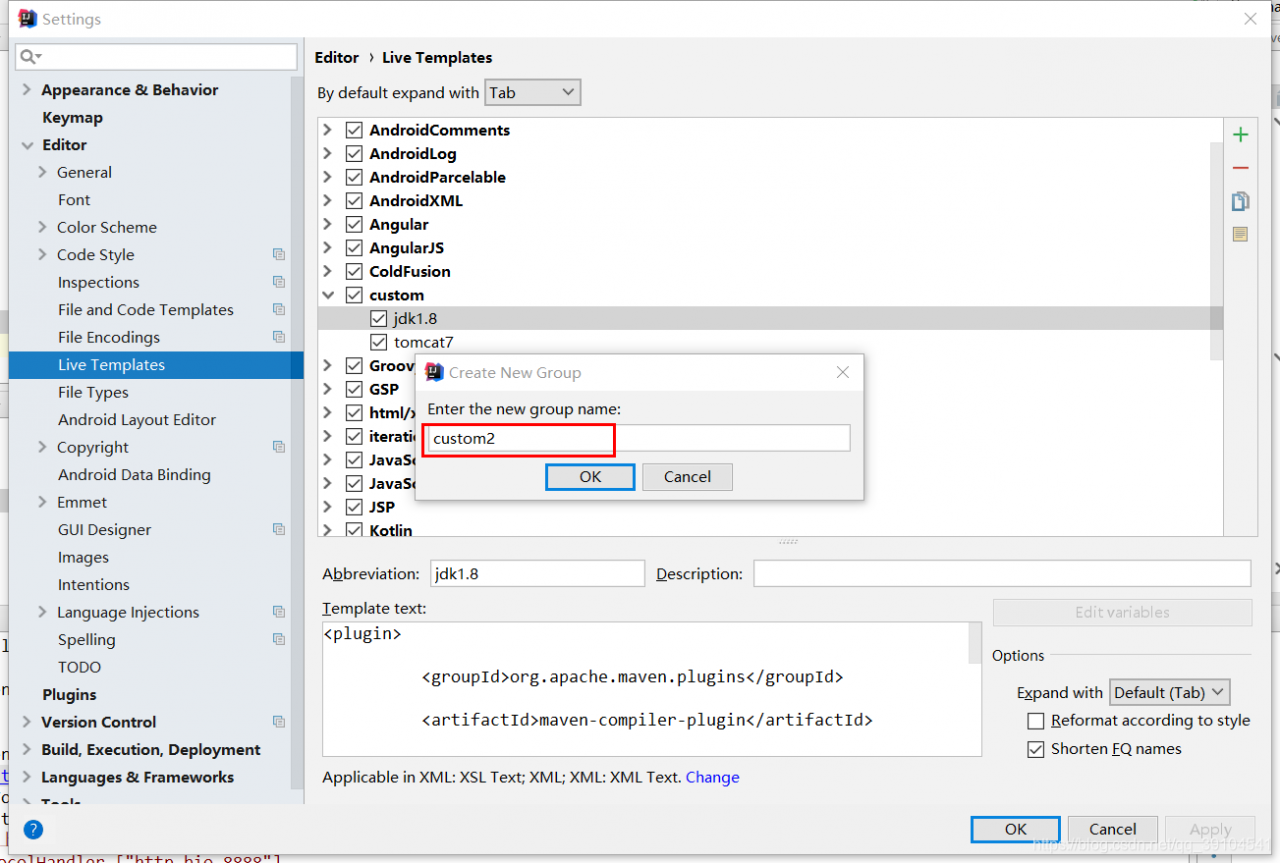Toggle the AndroidComments group checkbox
The height and width of the screenshot is (863, 1280).
click(x=354, y=130)
